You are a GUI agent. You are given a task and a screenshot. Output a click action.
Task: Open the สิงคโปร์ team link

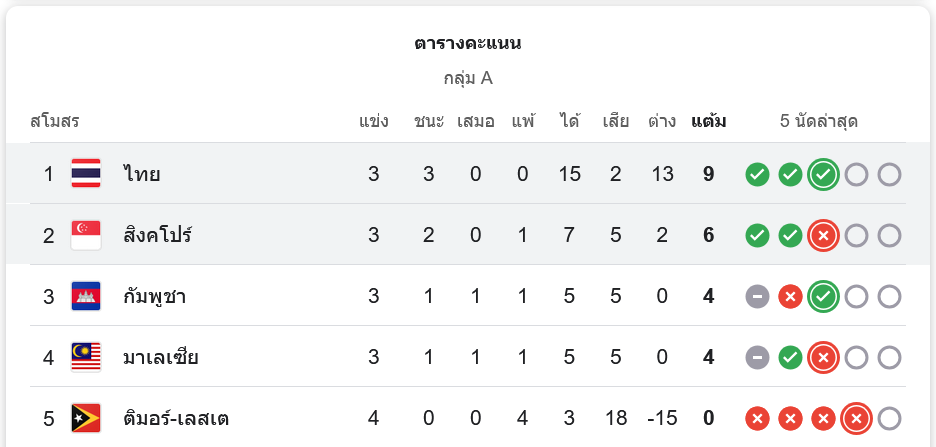click(x=158, y=235)
